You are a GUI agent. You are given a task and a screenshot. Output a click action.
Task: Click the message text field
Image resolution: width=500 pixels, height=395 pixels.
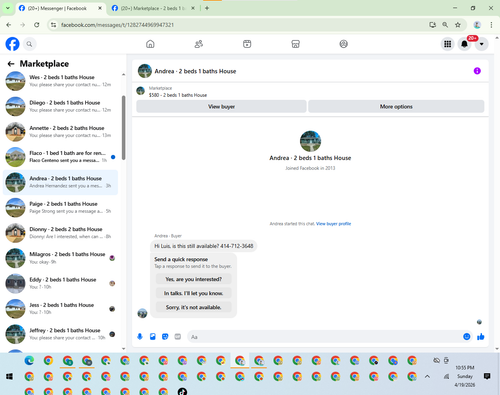[325, 337]
